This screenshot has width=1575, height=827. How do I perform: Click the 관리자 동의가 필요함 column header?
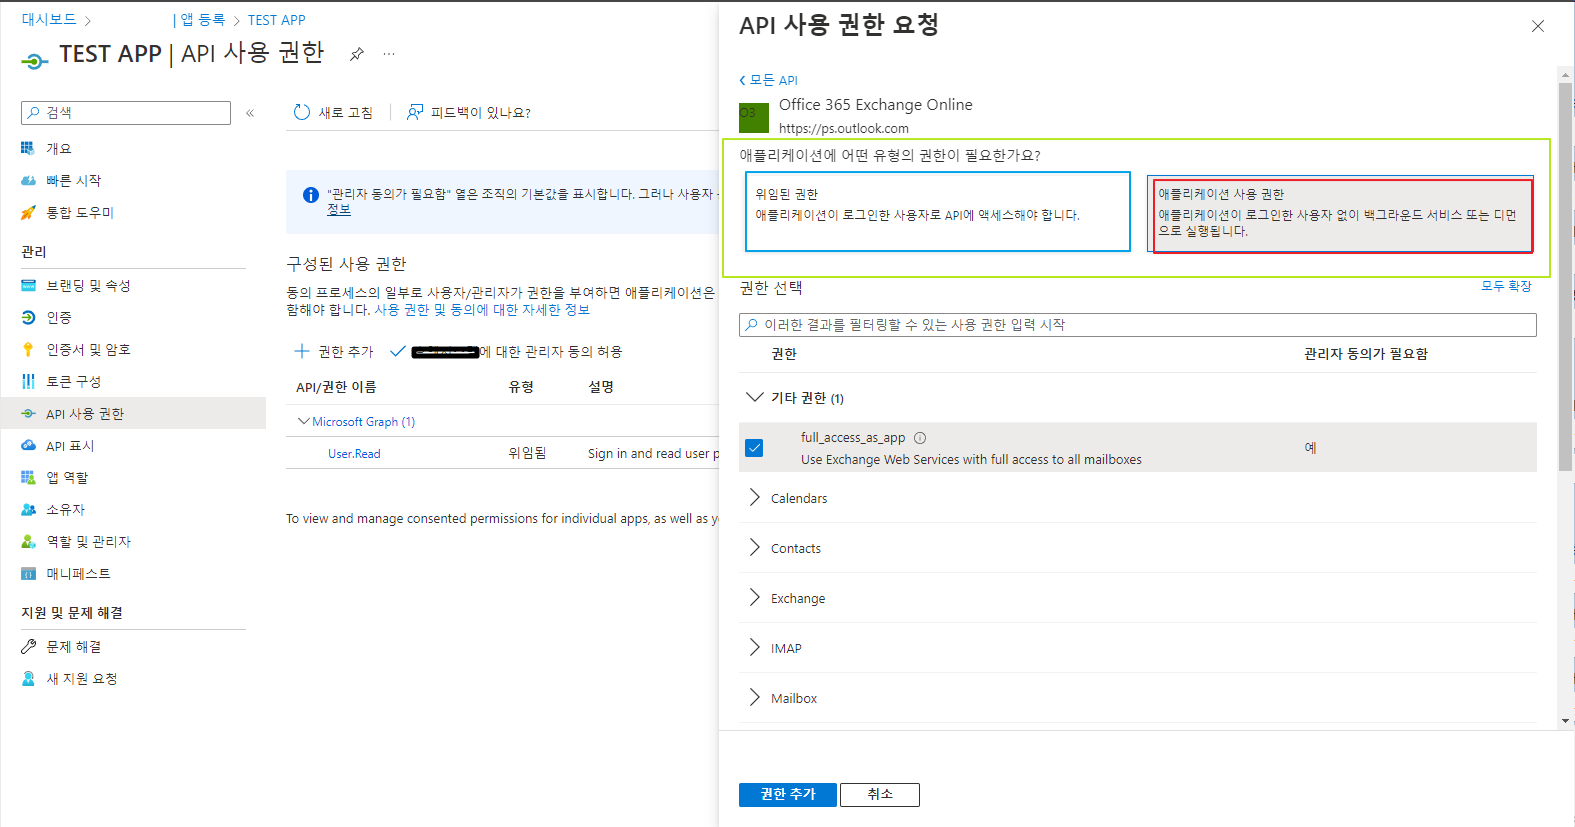click(x=1366, y=354)
